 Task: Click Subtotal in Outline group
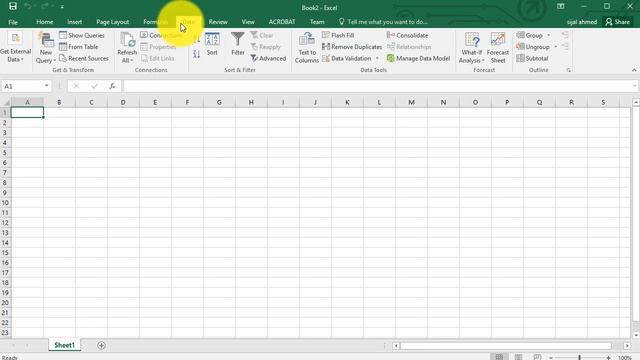tap(532, 58)
